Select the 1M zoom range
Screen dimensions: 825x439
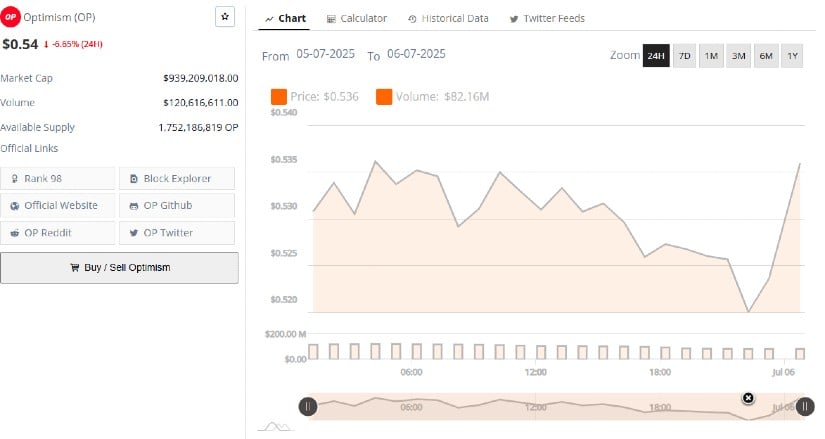coord(711,56)
